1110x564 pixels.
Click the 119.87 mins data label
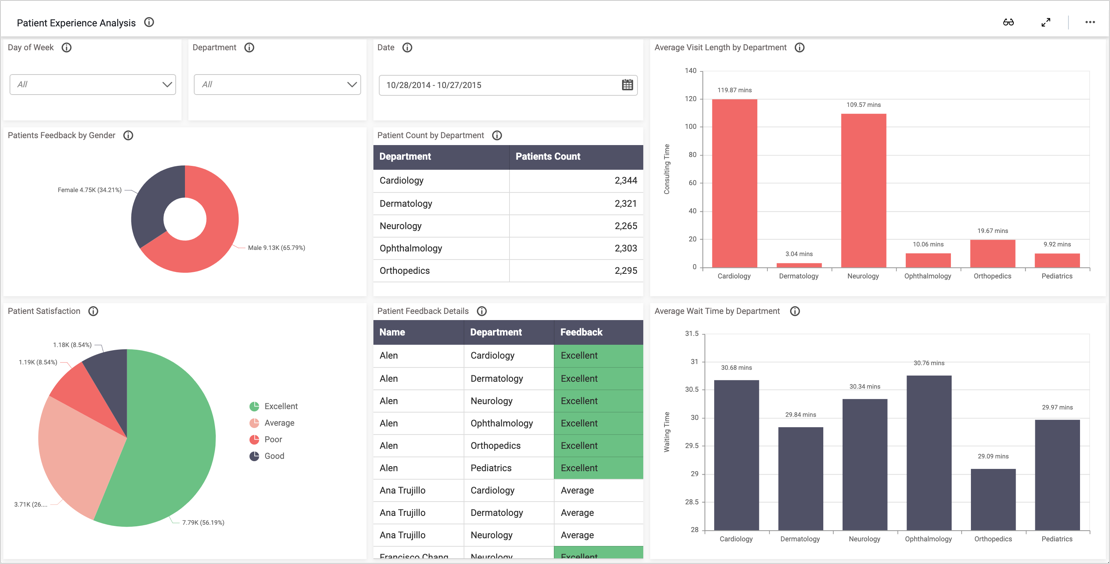734,91
